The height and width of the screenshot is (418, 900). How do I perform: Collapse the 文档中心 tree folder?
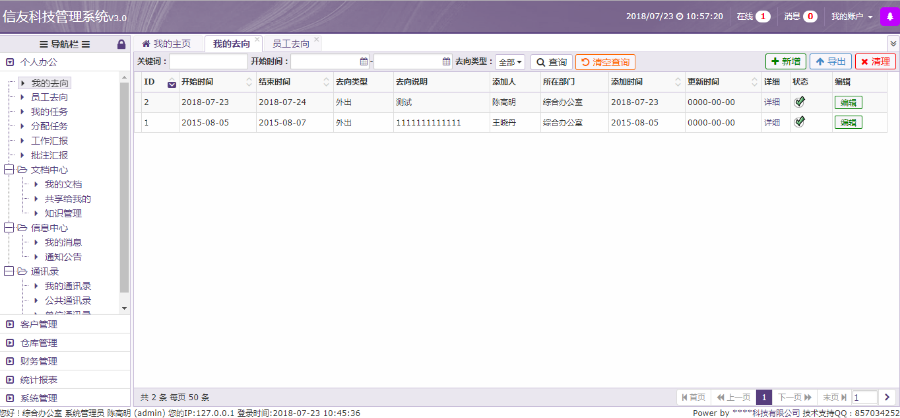9,169
